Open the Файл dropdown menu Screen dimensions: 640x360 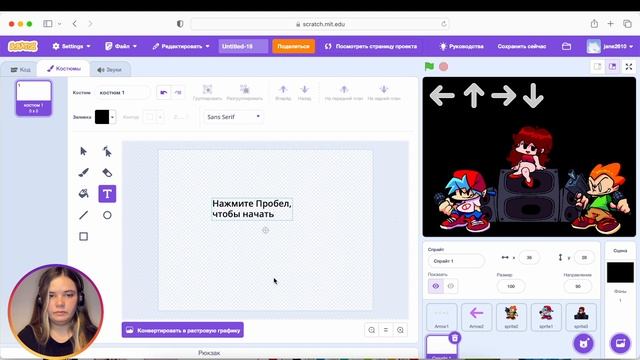[121, 46]
